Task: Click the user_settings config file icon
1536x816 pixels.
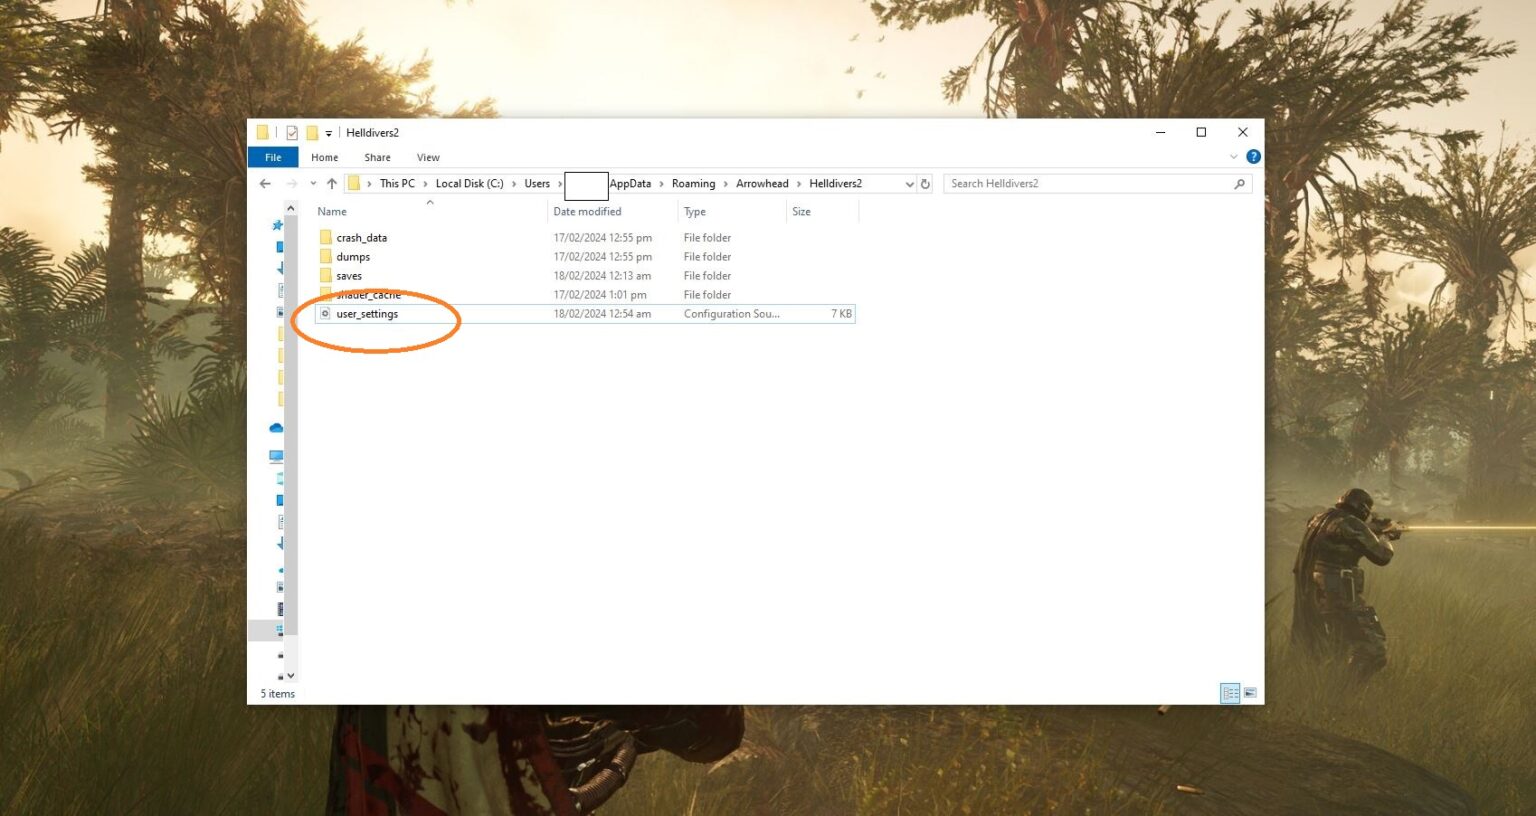Action: tap(325, 313)
